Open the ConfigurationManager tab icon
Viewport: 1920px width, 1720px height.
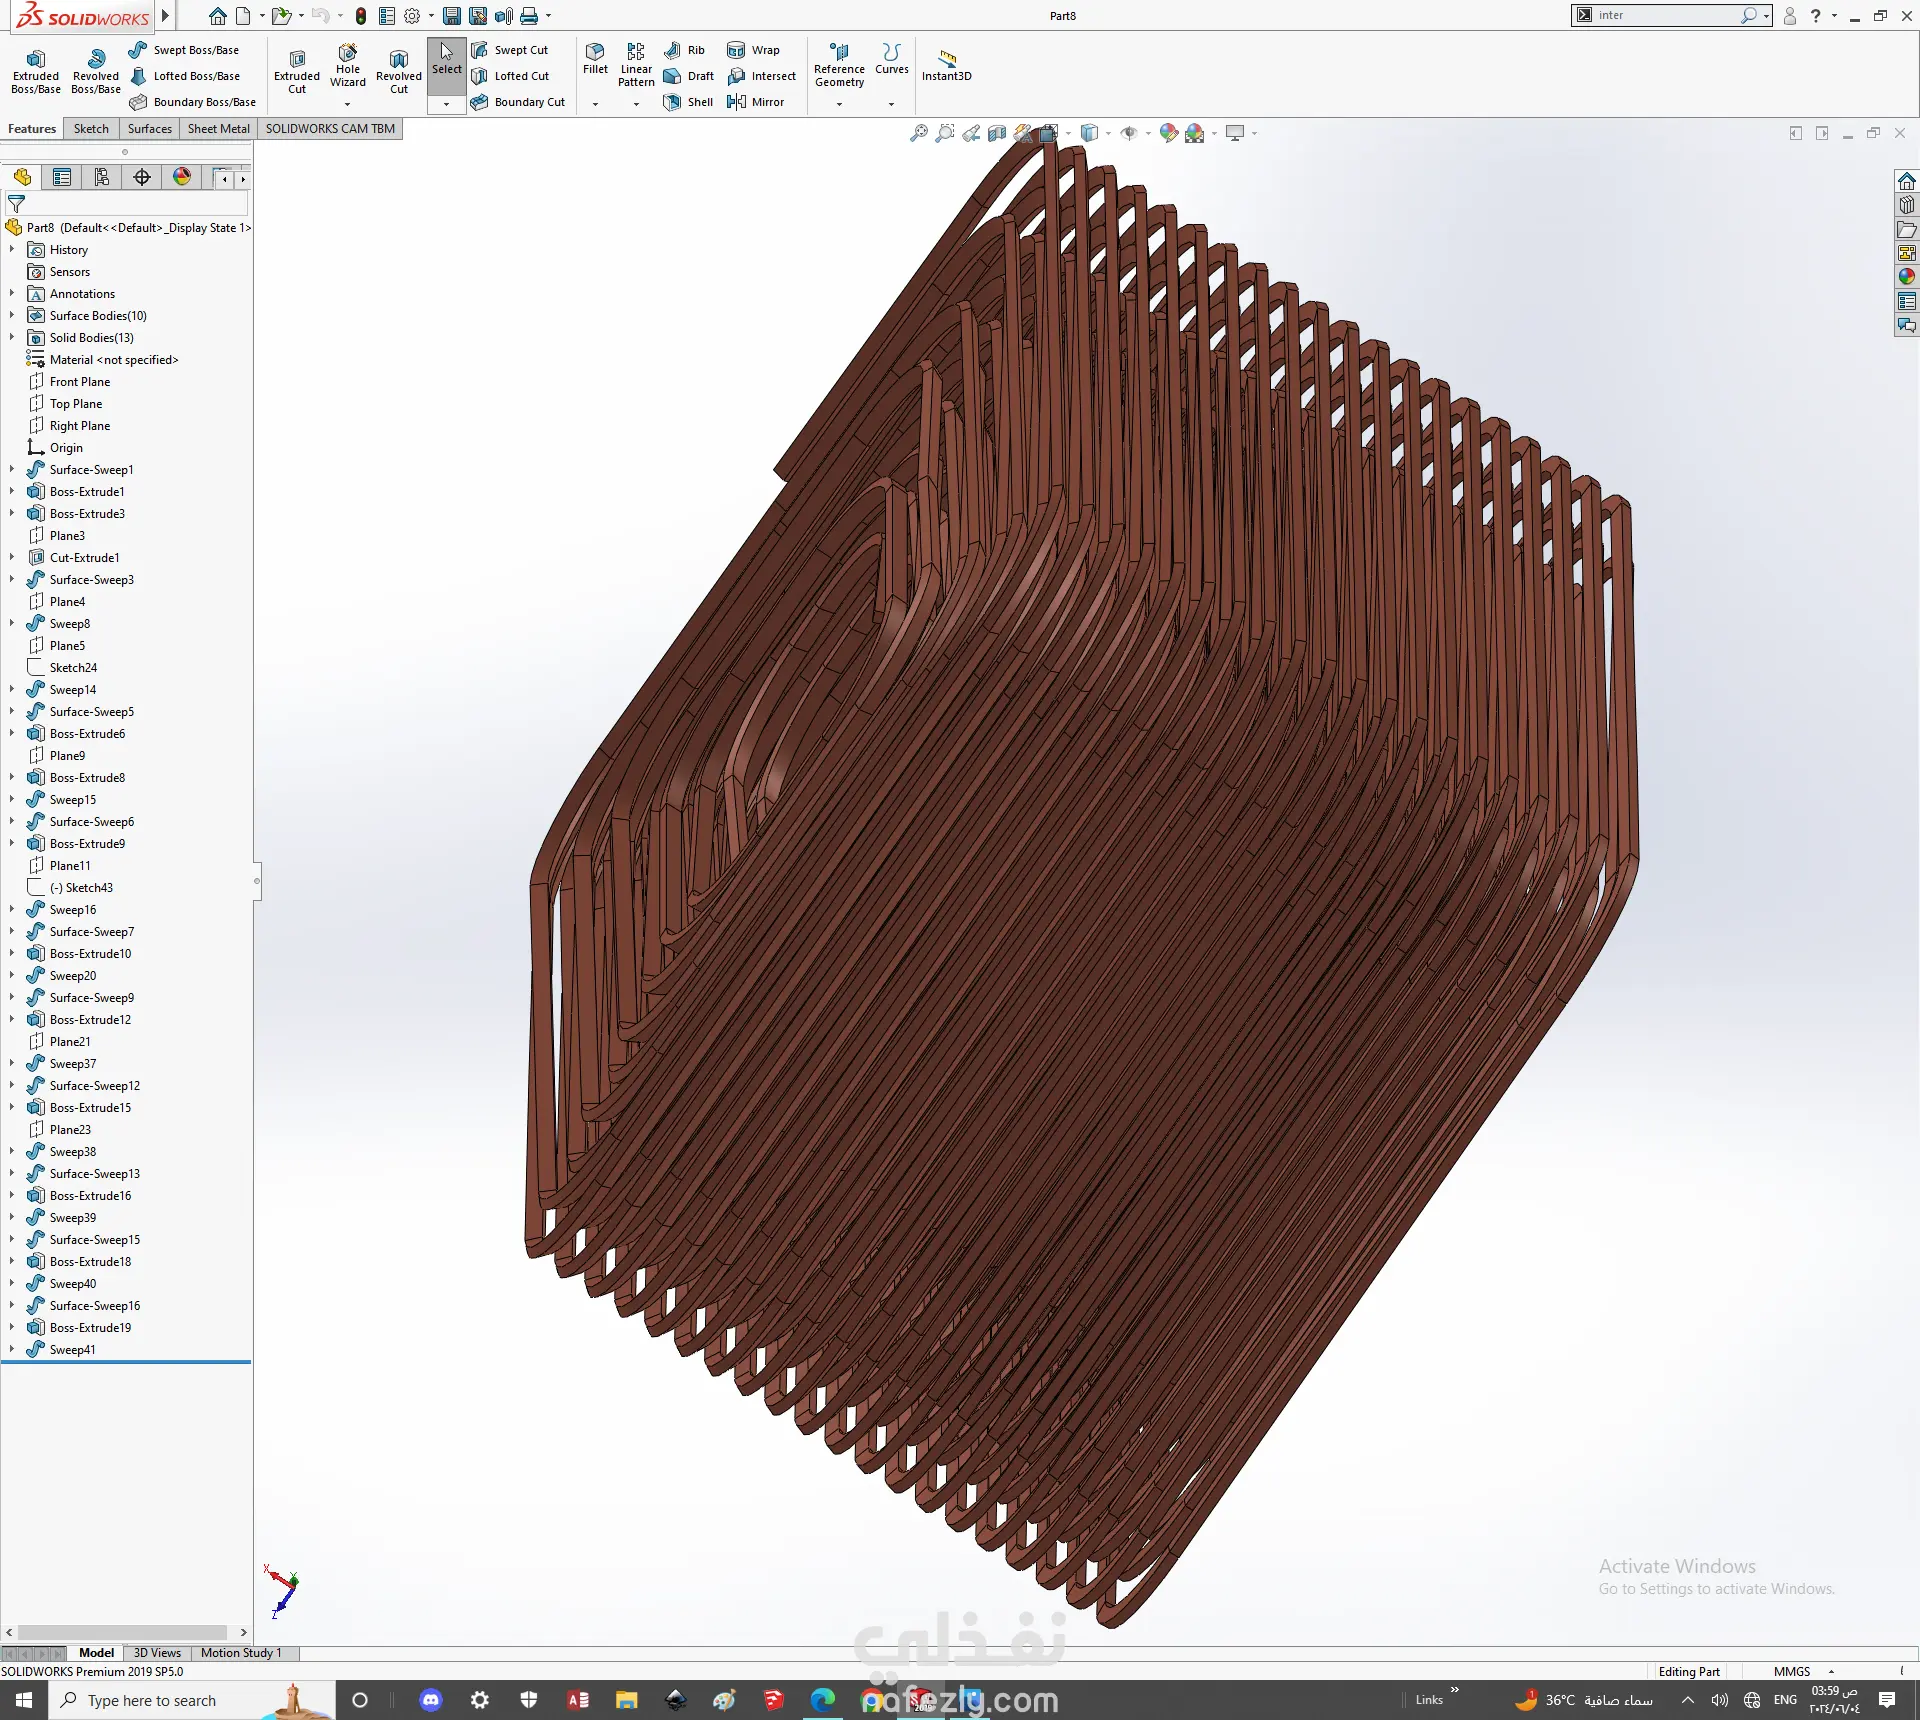pos(102,177)
